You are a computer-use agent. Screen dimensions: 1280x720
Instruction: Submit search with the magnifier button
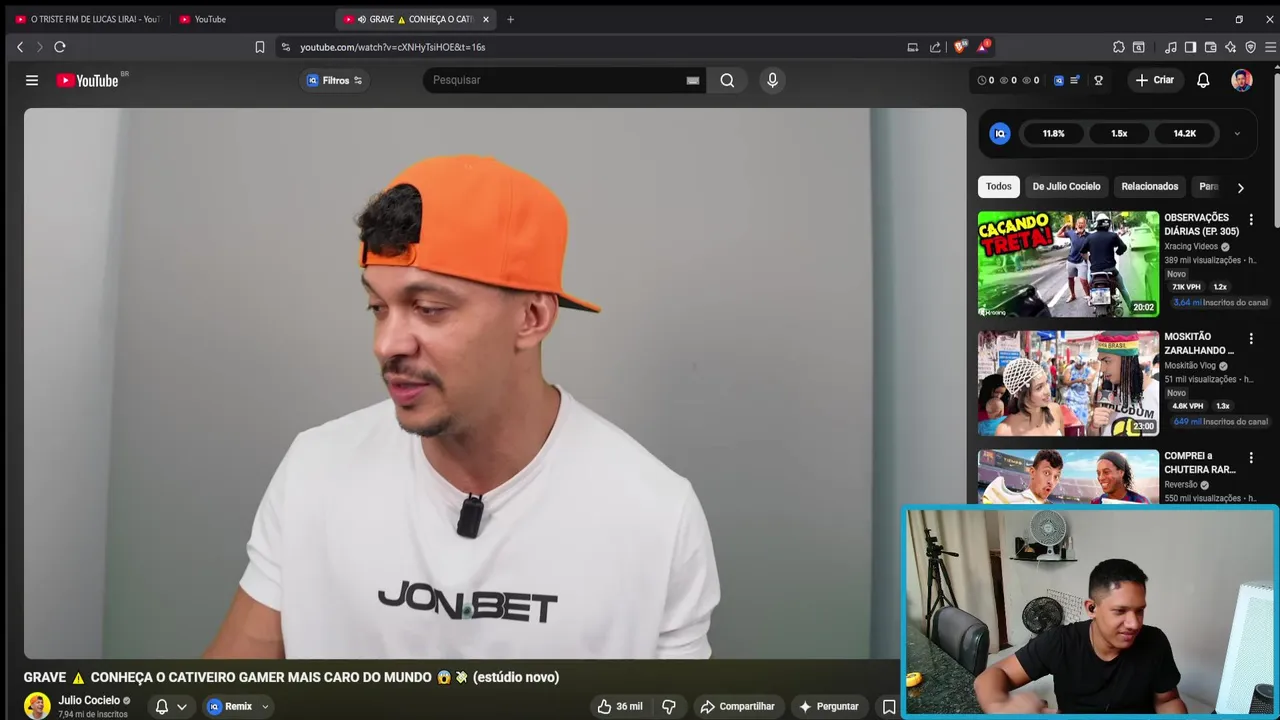[x=727, y=80]
